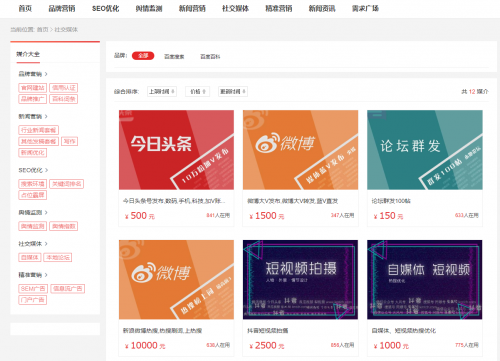Pick the 其他发稿套餐 sidebar tag
The image size is (500, 361).
(x=39, y=141)
